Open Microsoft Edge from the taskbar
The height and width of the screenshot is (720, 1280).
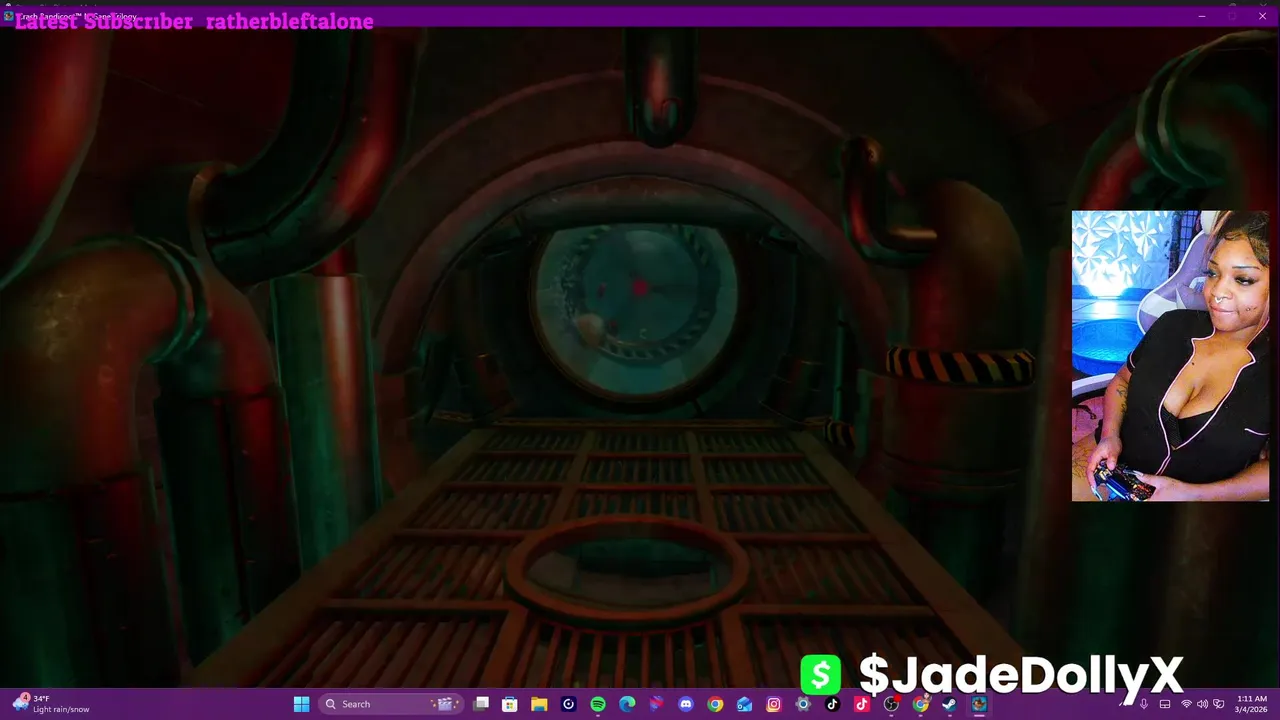(x=627, y=704)
